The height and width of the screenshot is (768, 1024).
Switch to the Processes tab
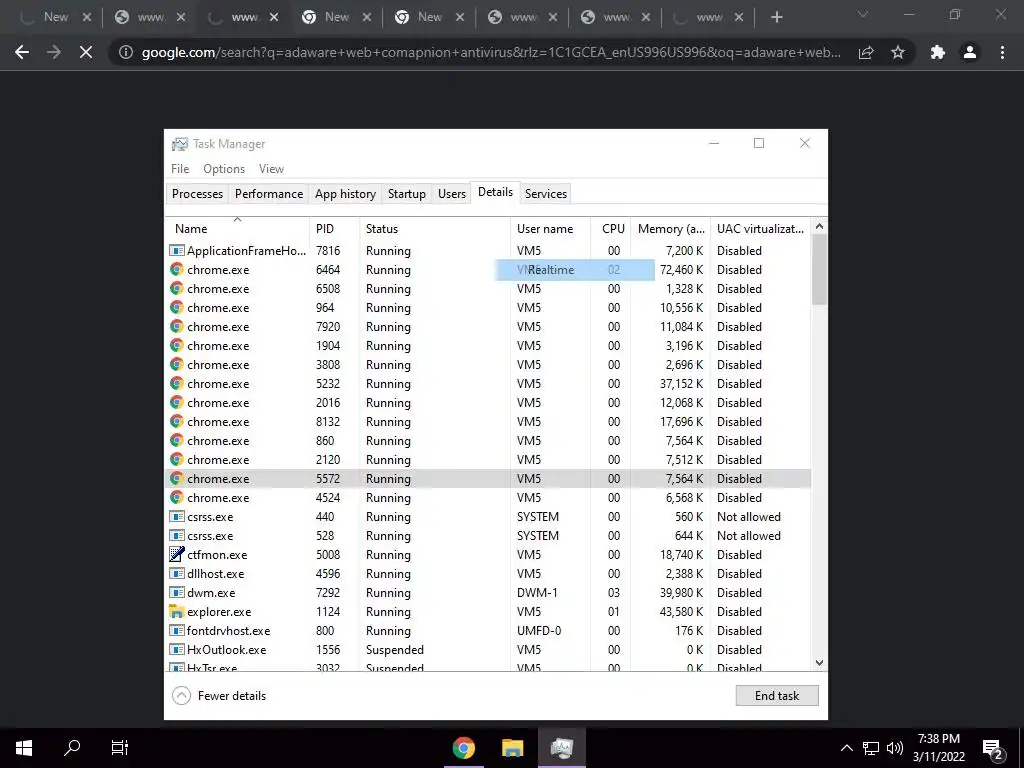point(197,194)
